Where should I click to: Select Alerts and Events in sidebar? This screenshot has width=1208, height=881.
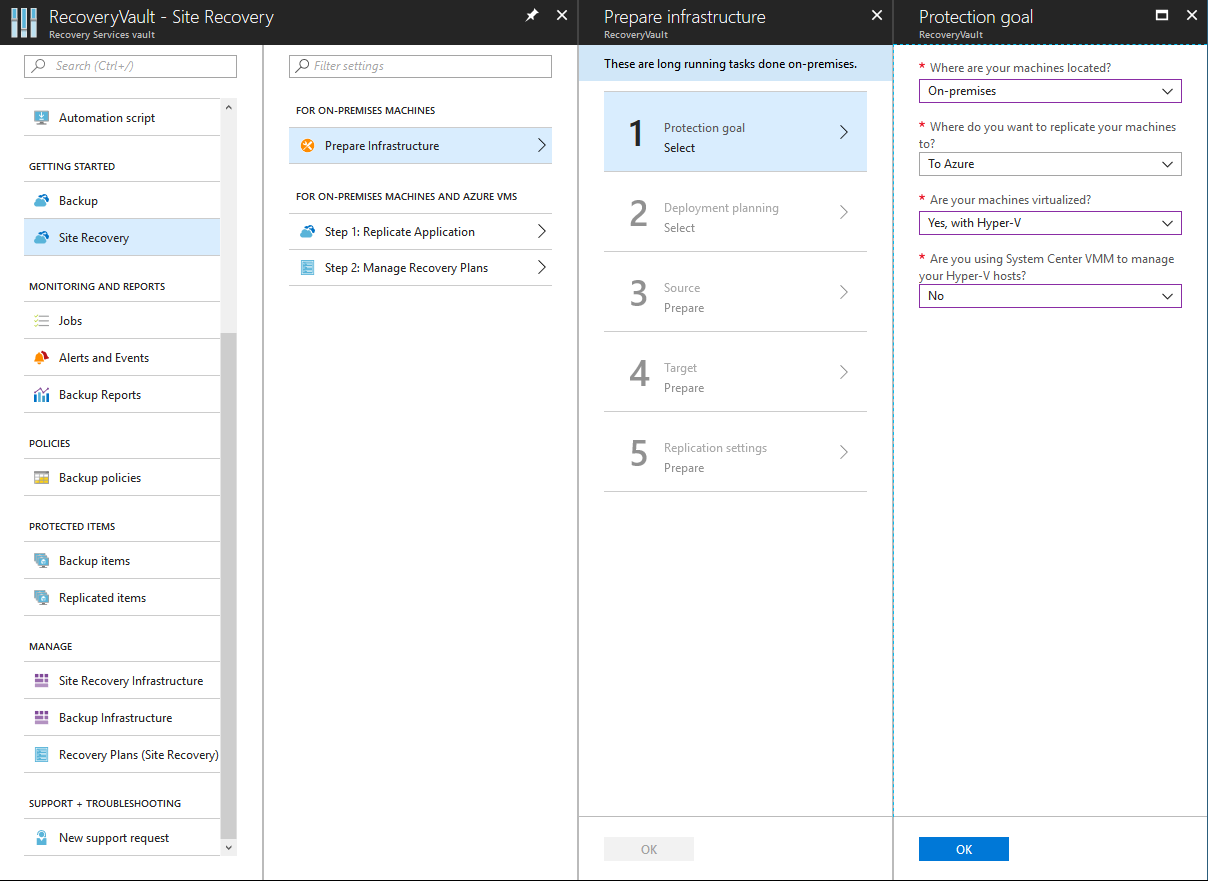click(x=122, y=357)
